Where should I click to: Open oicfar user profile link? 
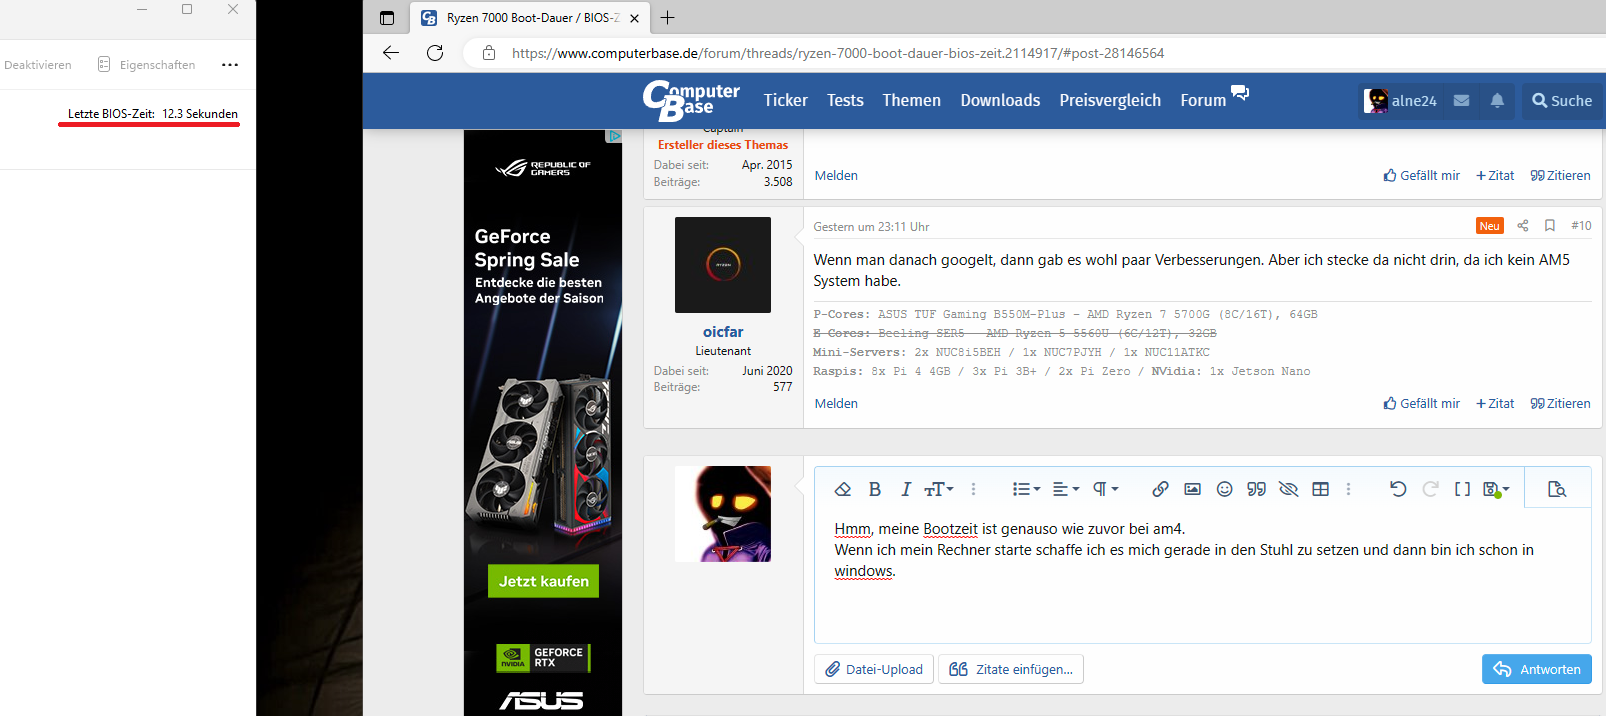click(x=723, y=332)
